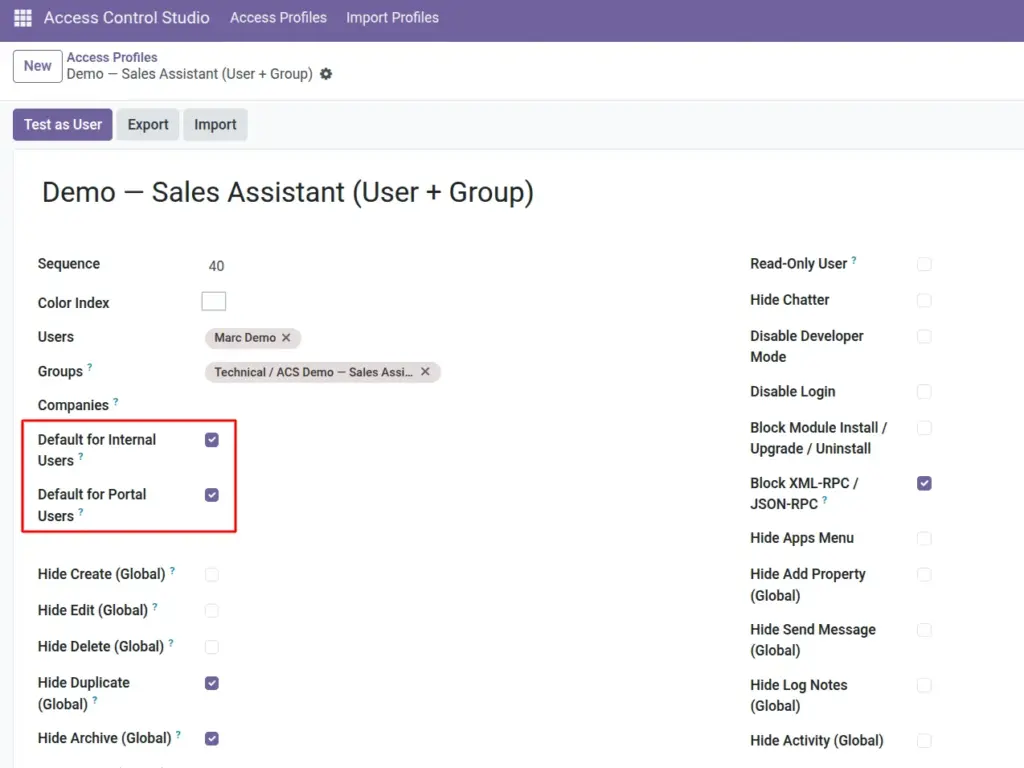Click the Test as User button
1024x768 pixels.
click(63, 124)
